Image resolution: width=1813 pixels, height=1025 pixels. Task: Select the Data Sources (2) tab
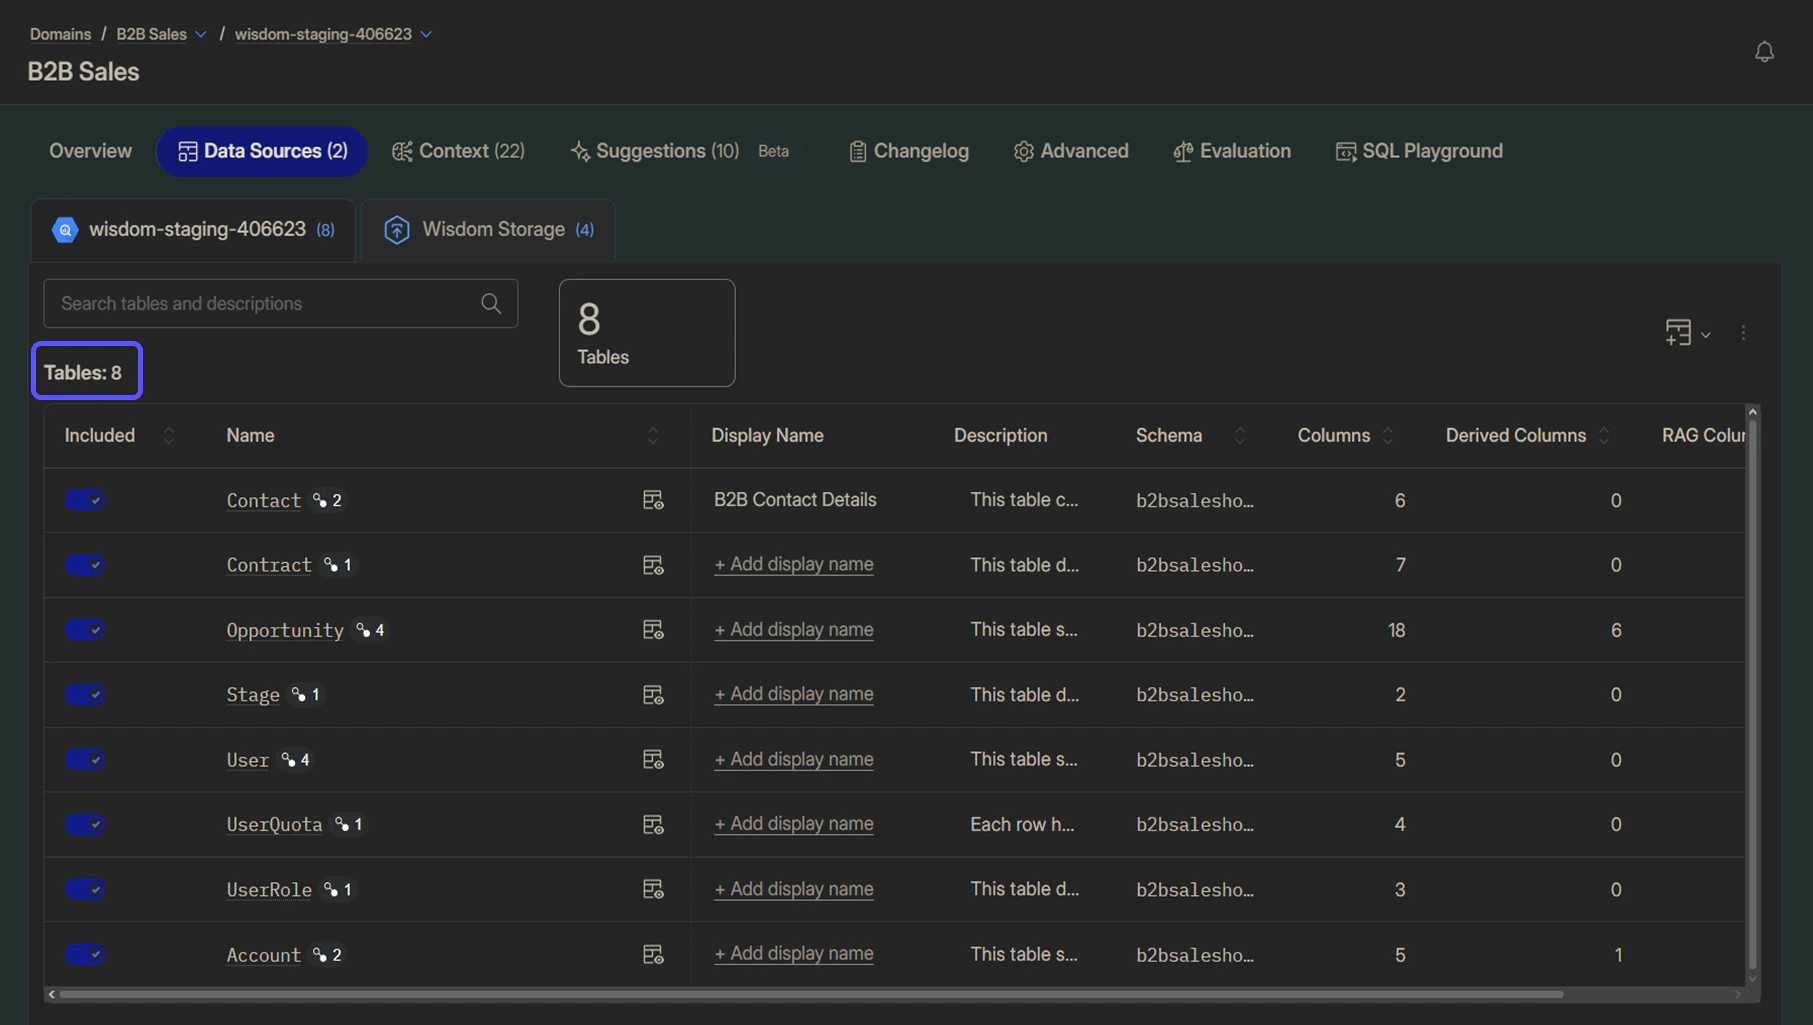tap(262, 151)
